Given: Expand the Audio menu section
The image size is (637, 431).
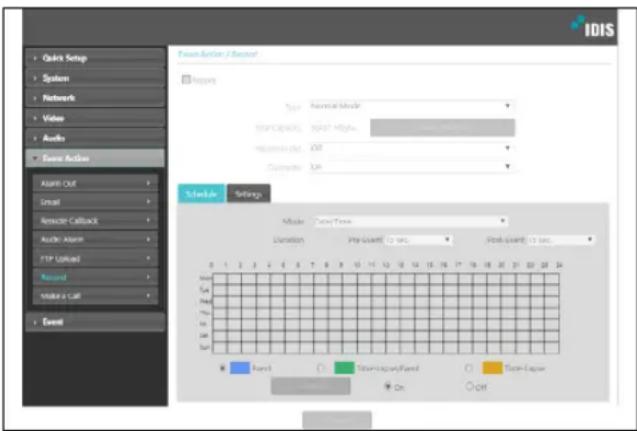Looking at the screenshot, I should pyautogui.click(x=95, y=138).
